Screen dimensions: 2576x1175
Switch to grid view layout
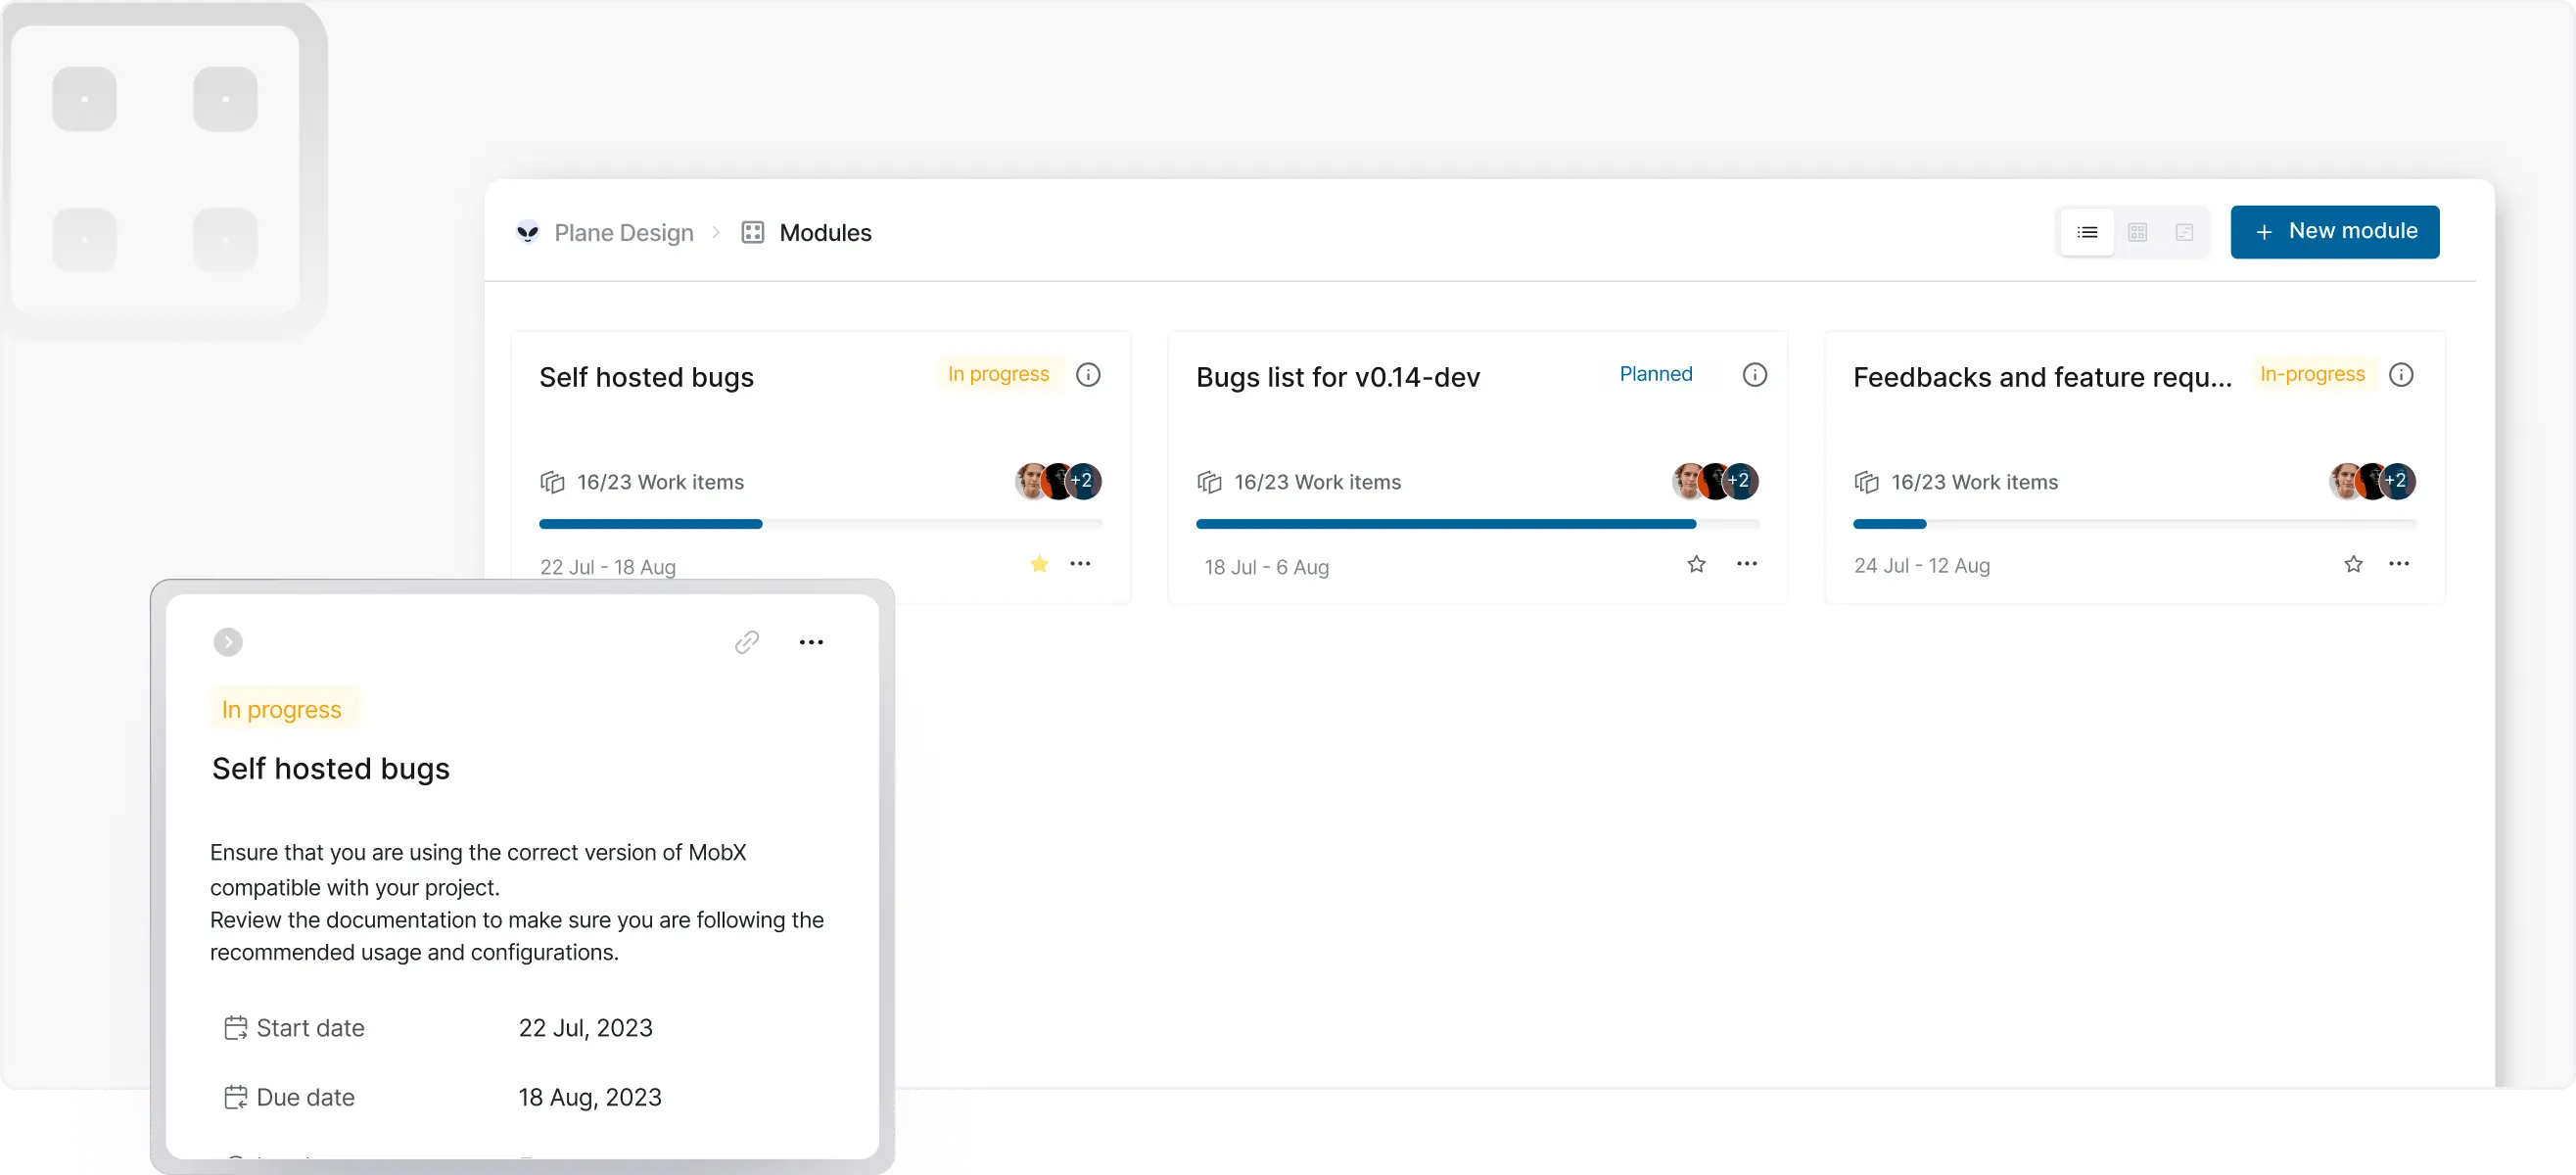[2137, 232]
